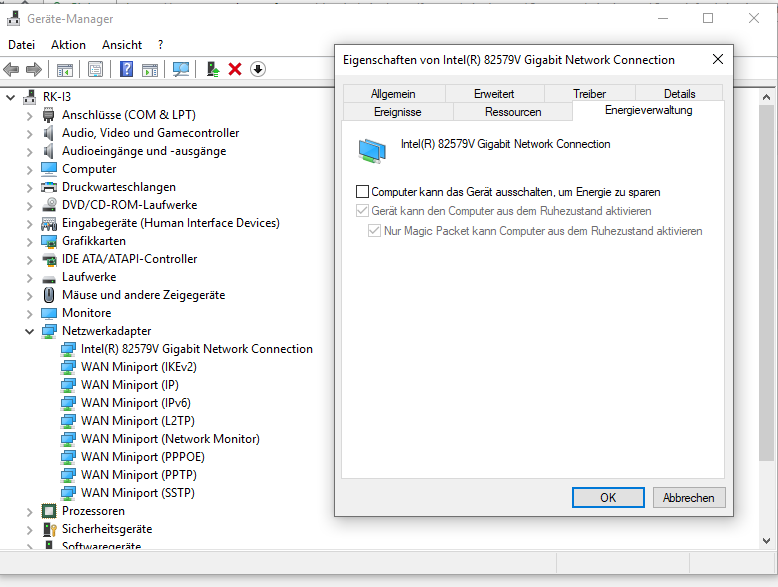
Task: Click the tree scrollbar up arrow
Action: (766, 97)
